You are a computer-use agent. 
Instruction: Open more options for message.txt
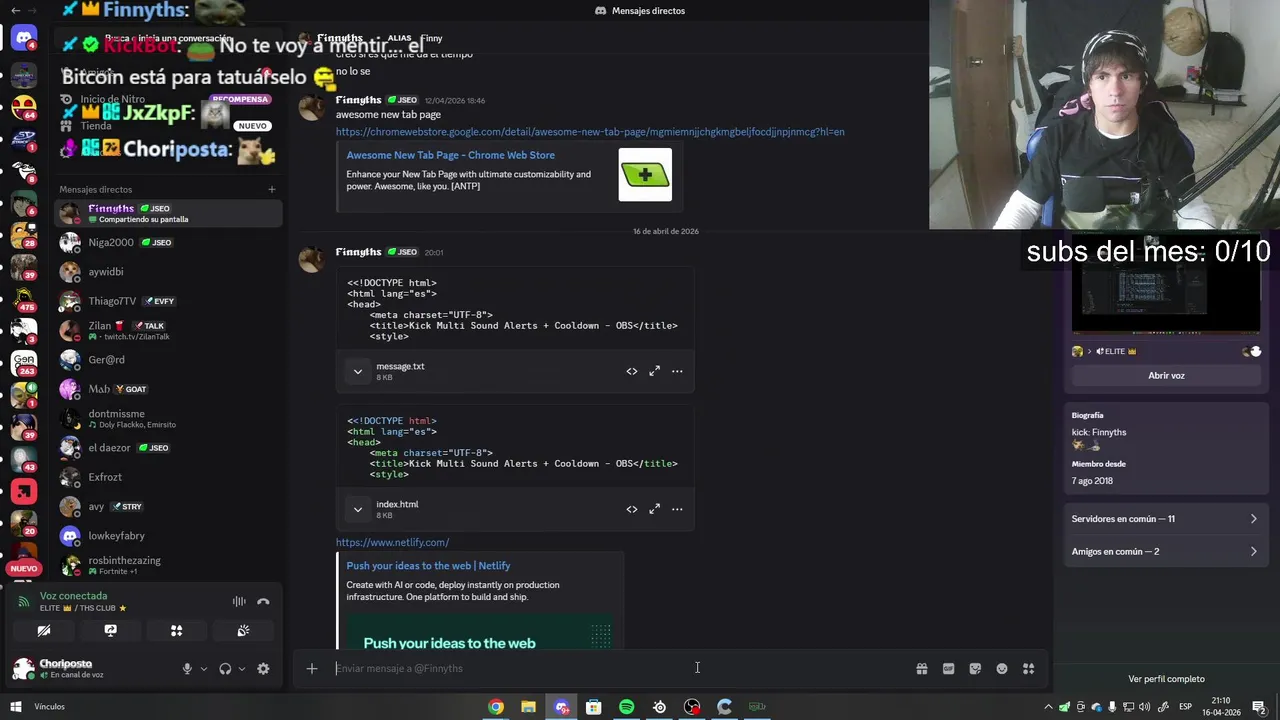coord(677,371)
